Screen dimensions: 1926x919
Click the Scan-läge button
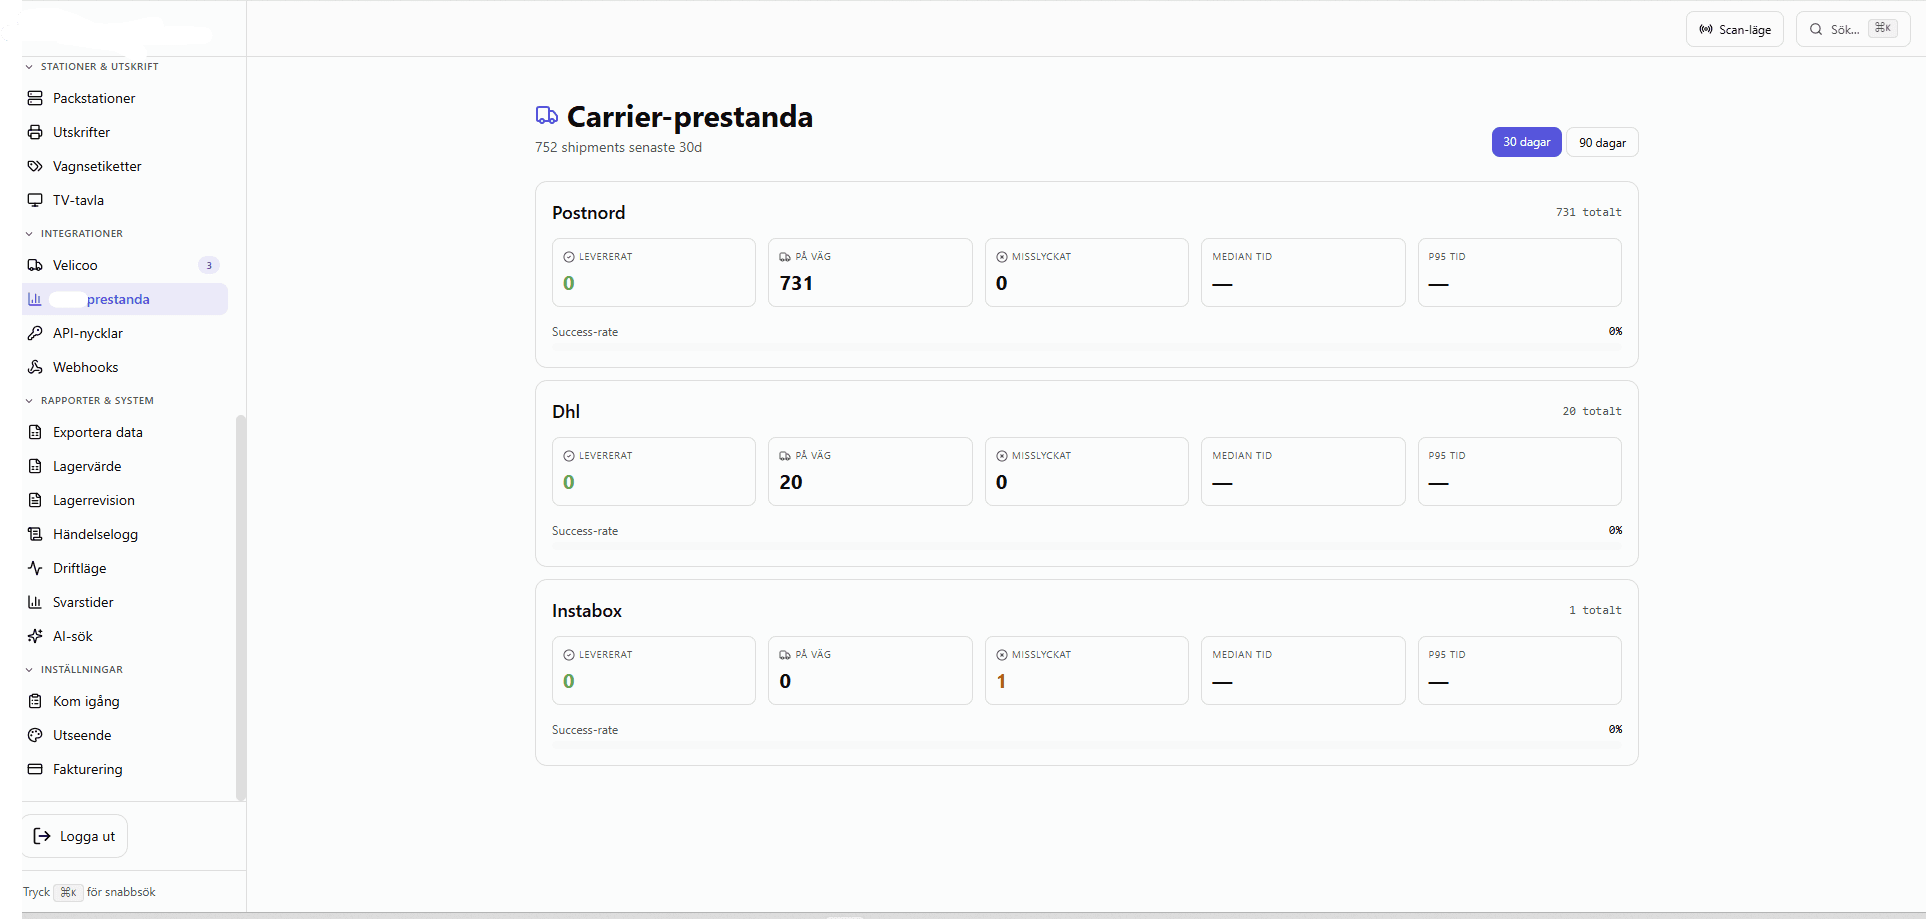[x=1735, y=29]
